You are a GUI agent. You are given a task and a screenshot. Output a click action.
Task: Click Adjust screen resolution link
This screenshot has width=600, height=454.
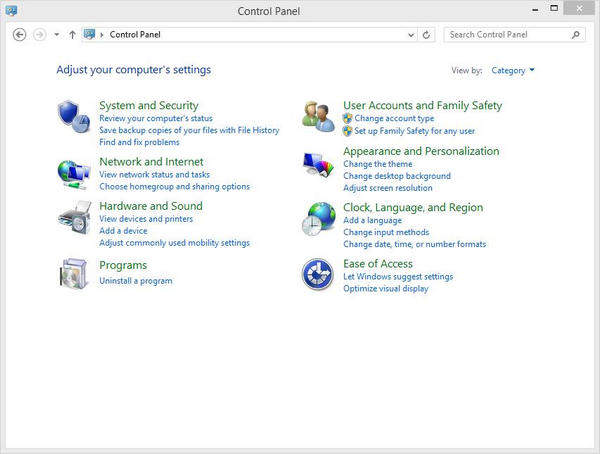point(388,188)
